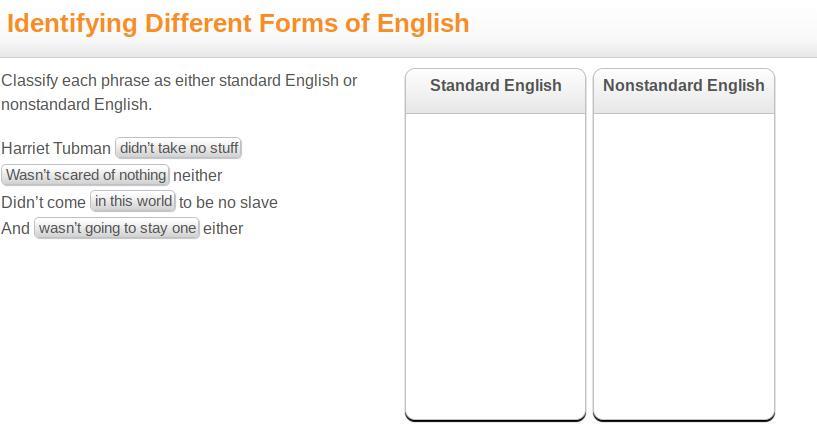This screenshot has width=817, height=426.
Task: Click the "Harriet Tubman" text in the poem
Action: pyautogui.click(x=56, y=148)
